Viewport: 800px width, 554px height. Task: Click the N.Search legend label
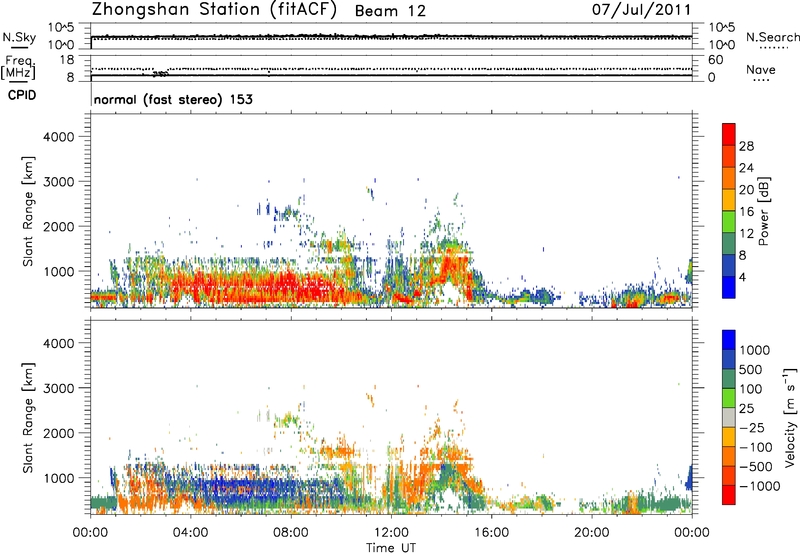pos(772,37)
